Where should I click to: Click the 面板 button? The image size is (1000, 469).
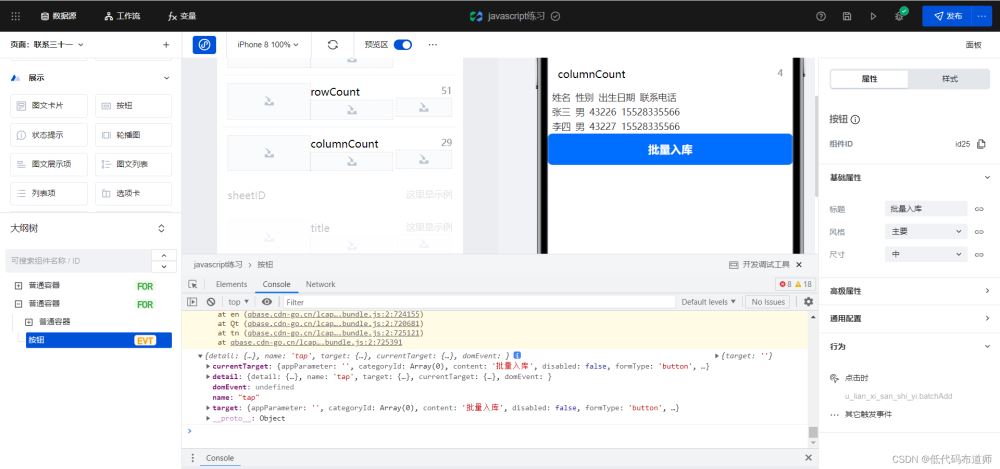[973, 45]
